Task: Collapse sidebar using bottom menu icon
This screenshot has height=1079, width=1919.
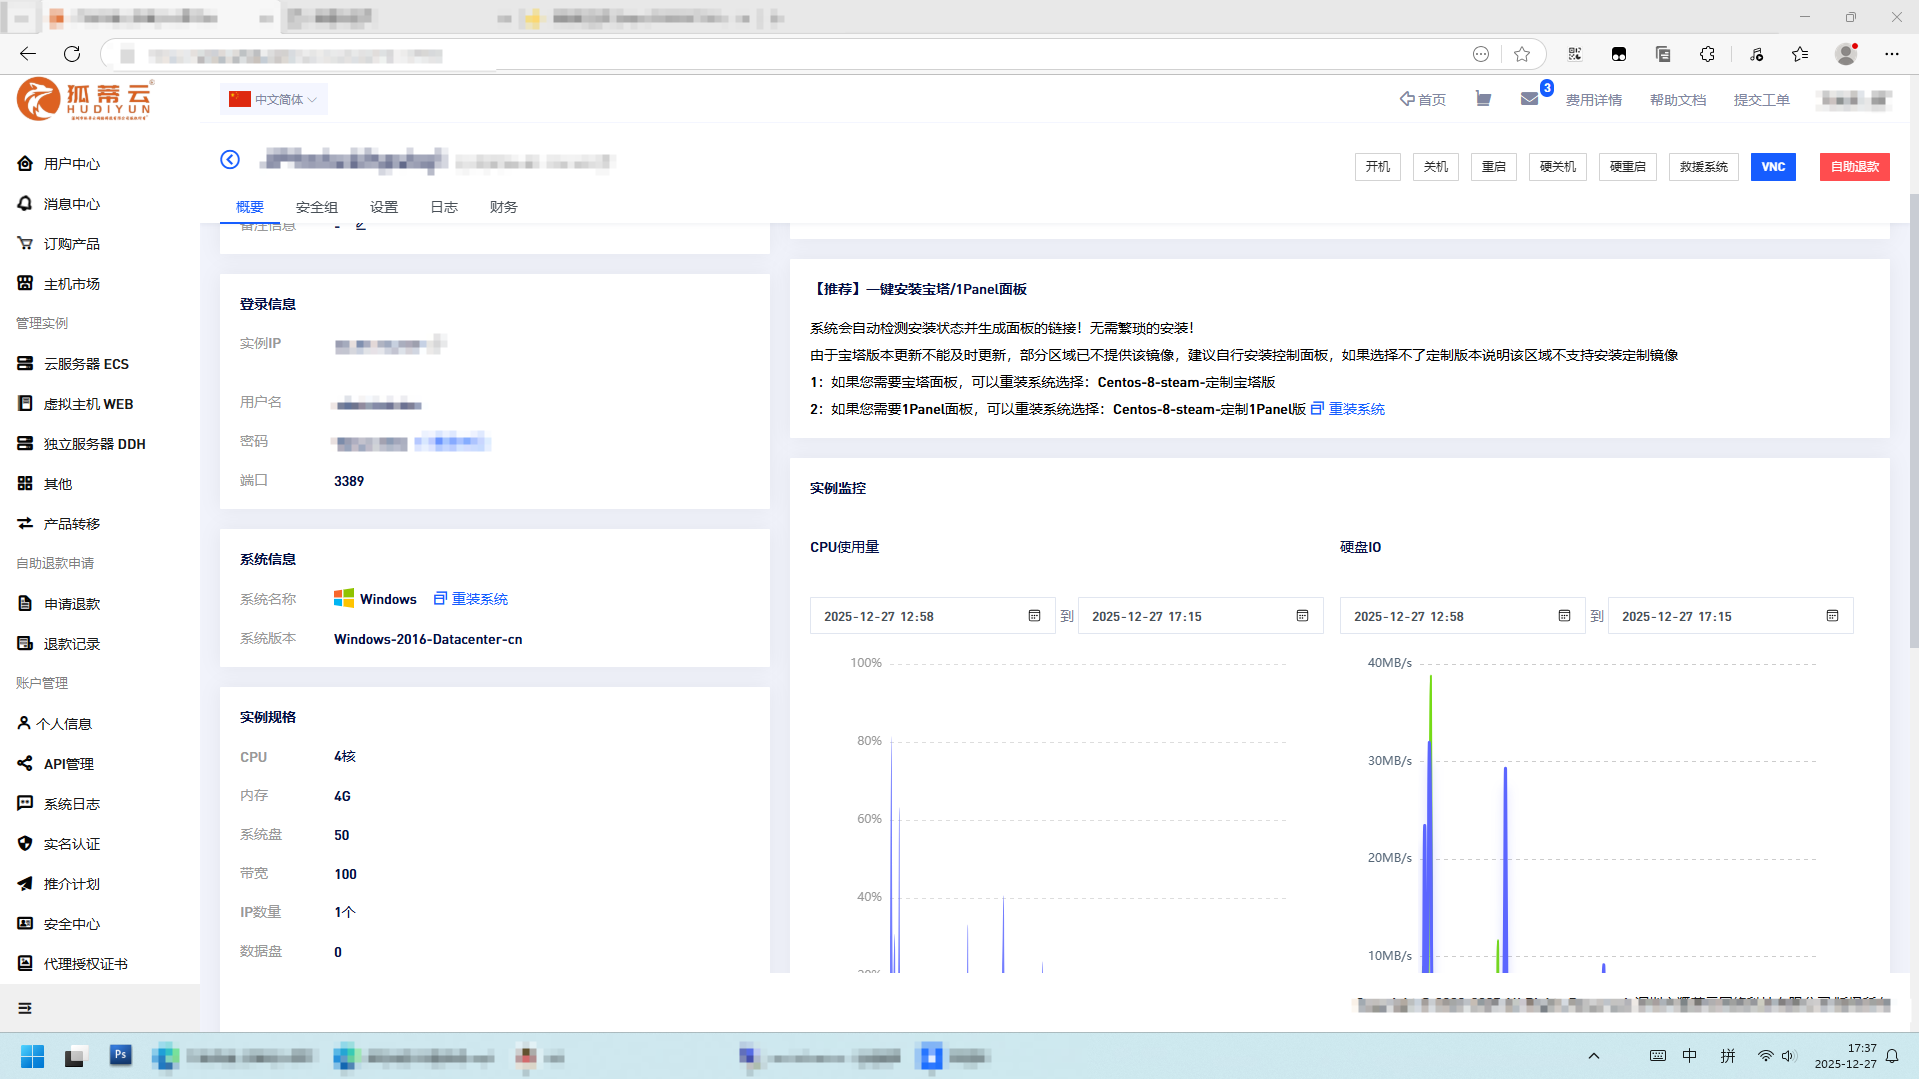Action: (25, 1008)
